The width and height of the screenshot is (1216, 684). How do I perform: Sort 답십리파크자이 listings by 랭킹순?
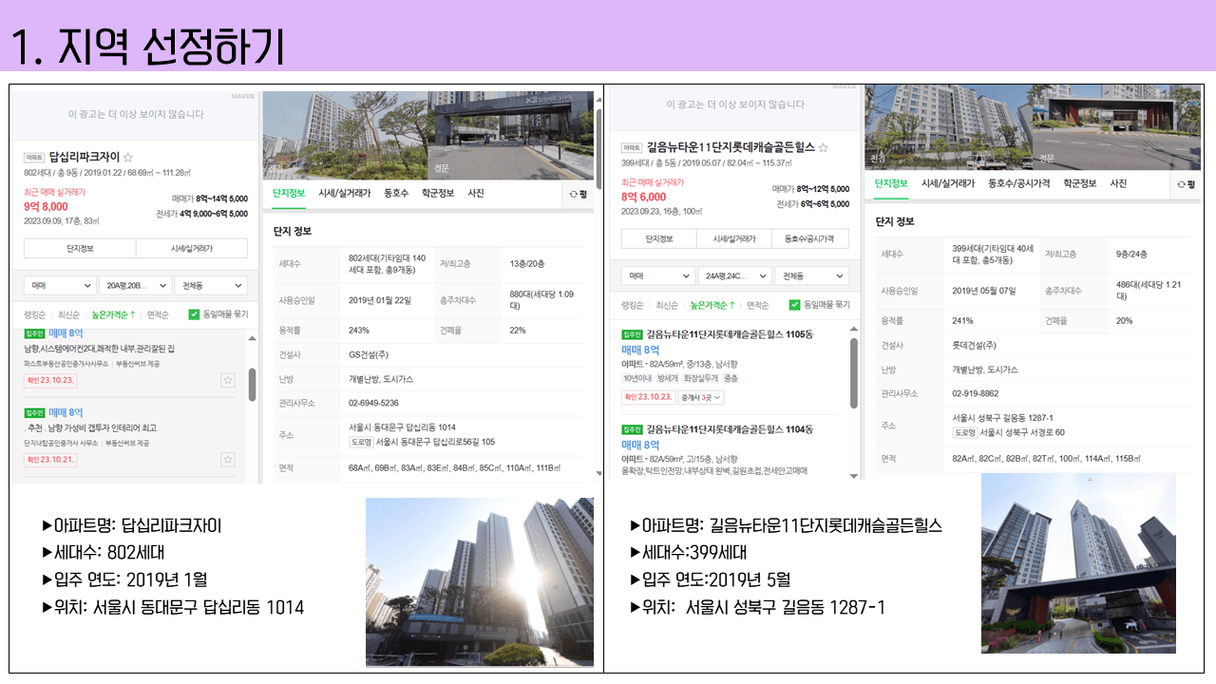(36, 315)
